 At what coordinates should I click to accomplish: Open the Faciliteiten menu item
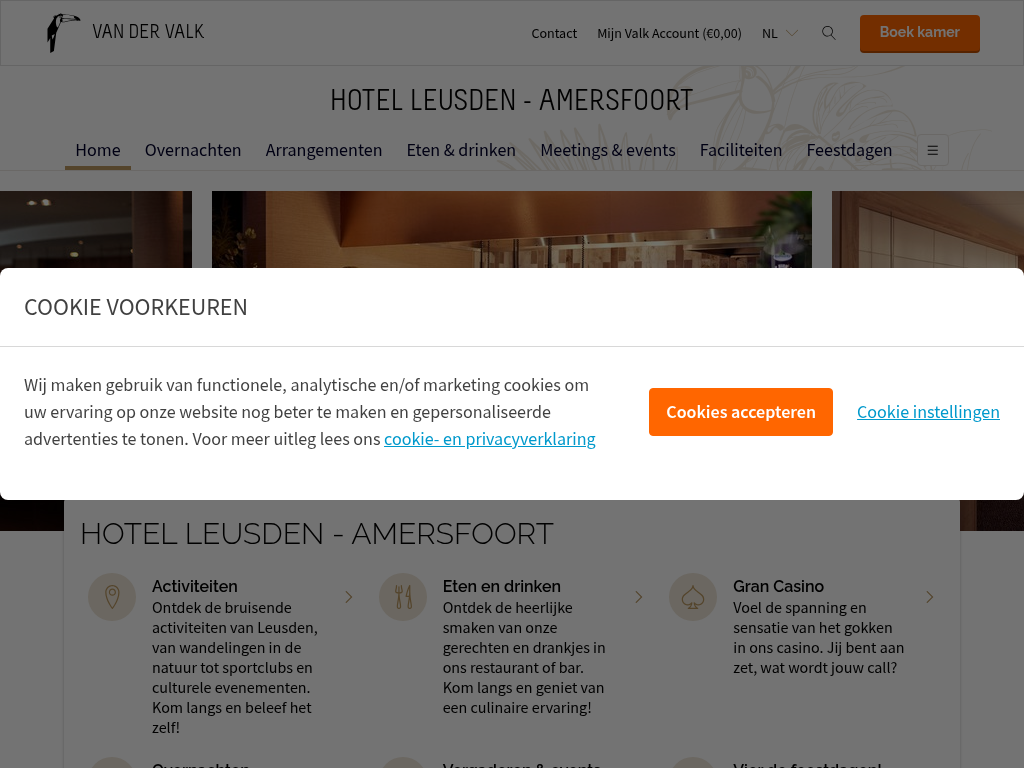tap(741, 150)
